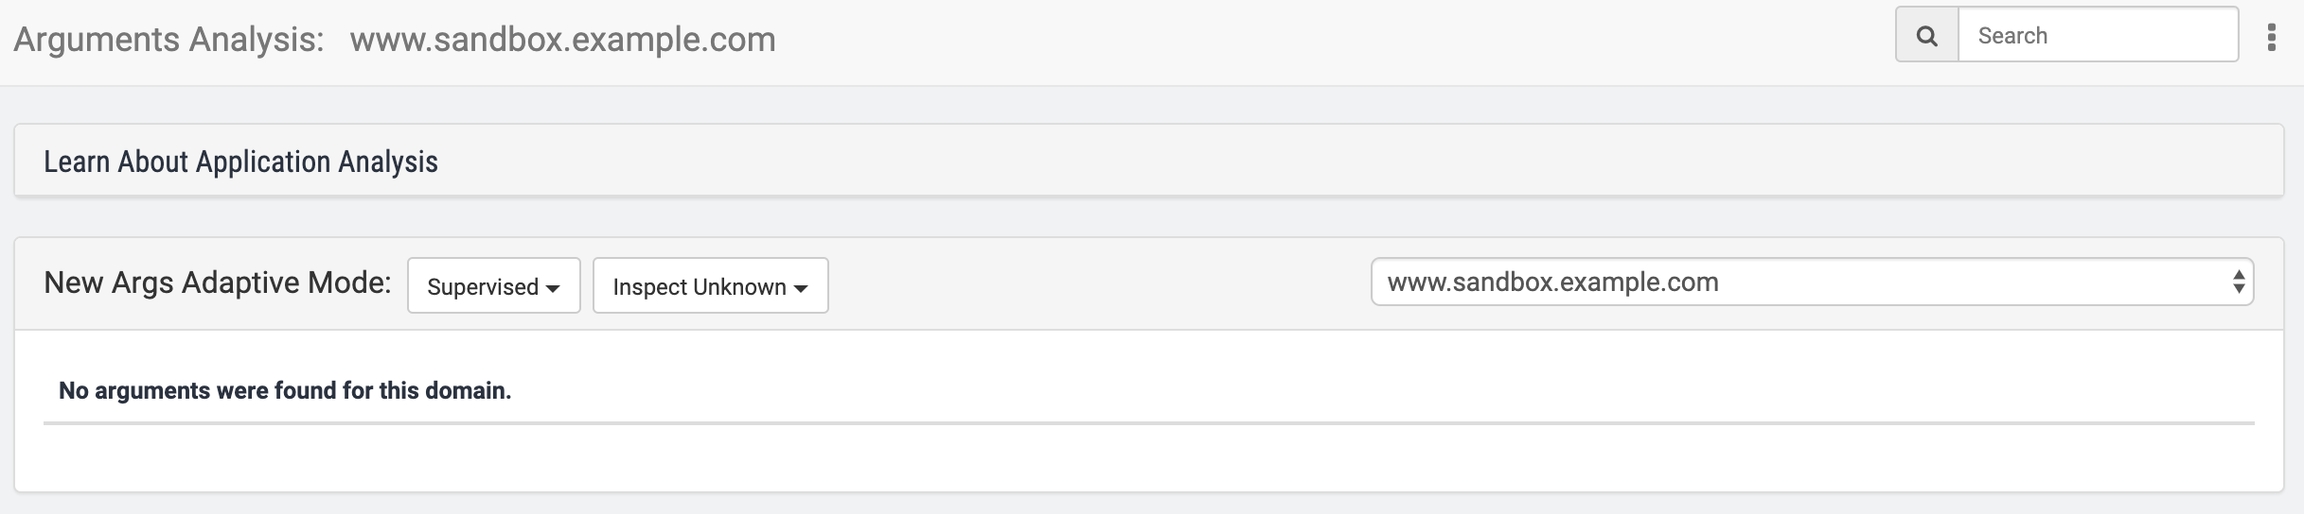Click the up-down arrows on the domain selector

click(2238, 282)
